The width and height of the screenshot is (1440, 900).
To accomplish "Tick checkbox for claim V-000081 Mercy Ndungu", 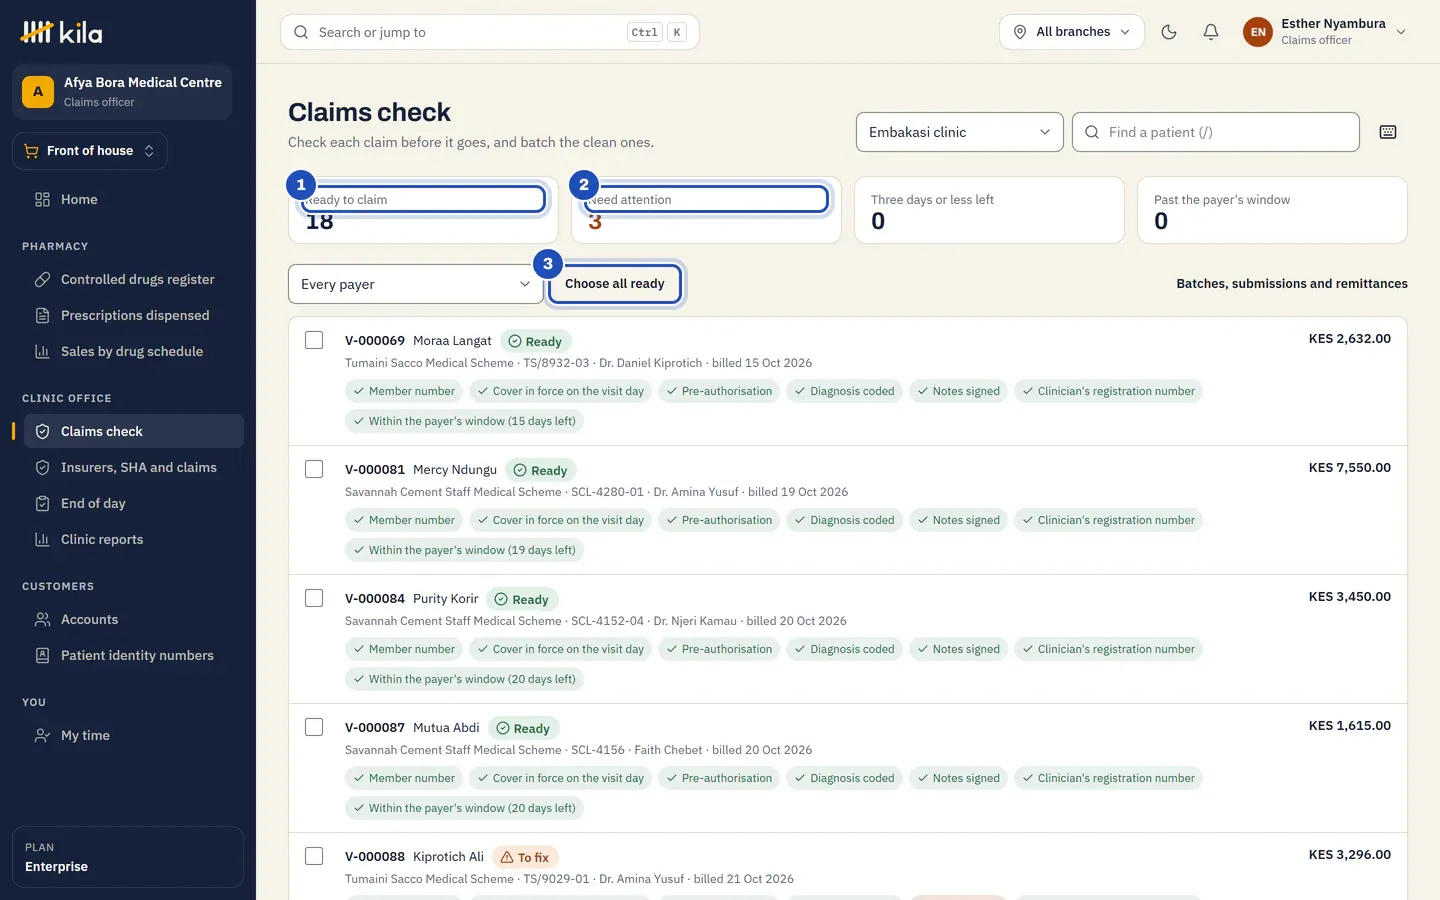I will point(314,469).
